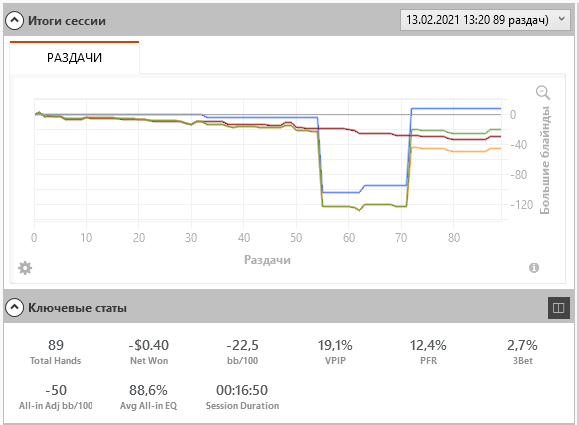This screenshot has width=579, height=425.
Task: Click the Большие блайнды axis label
Action: click(x=545, y=160)
